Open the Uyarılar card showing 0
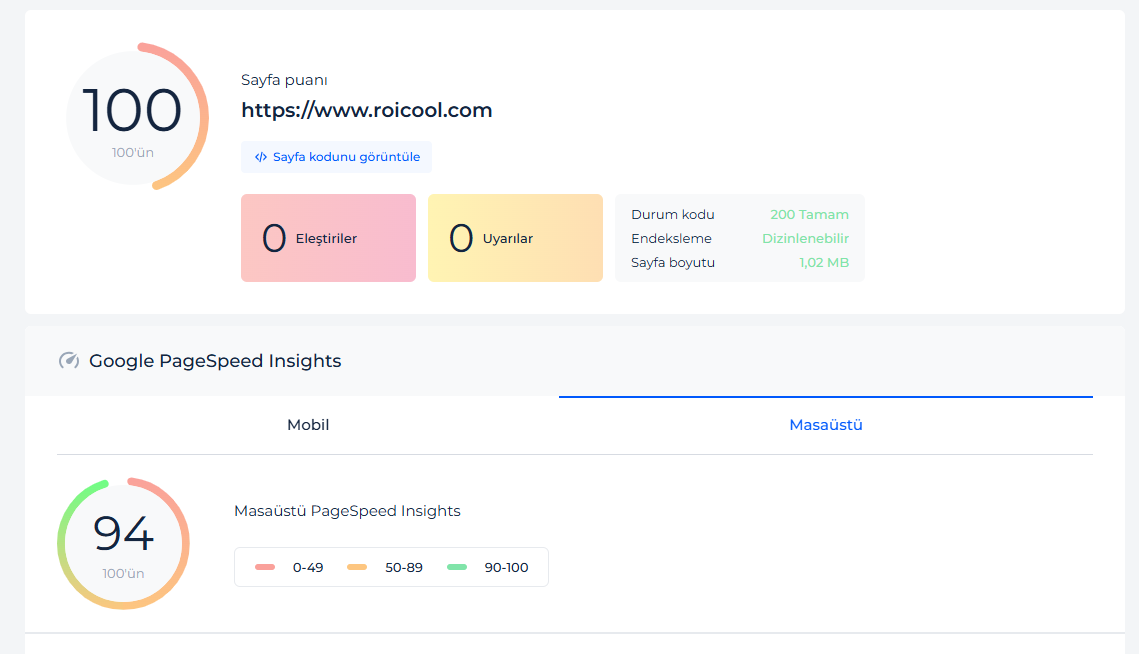 (x=515, y=238)
